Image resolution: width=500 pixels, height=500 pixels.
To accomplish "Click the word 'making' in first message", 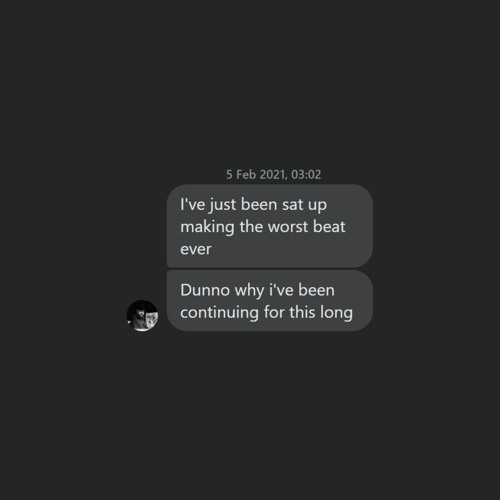I will pyautogui.click(x=207, y=228).
